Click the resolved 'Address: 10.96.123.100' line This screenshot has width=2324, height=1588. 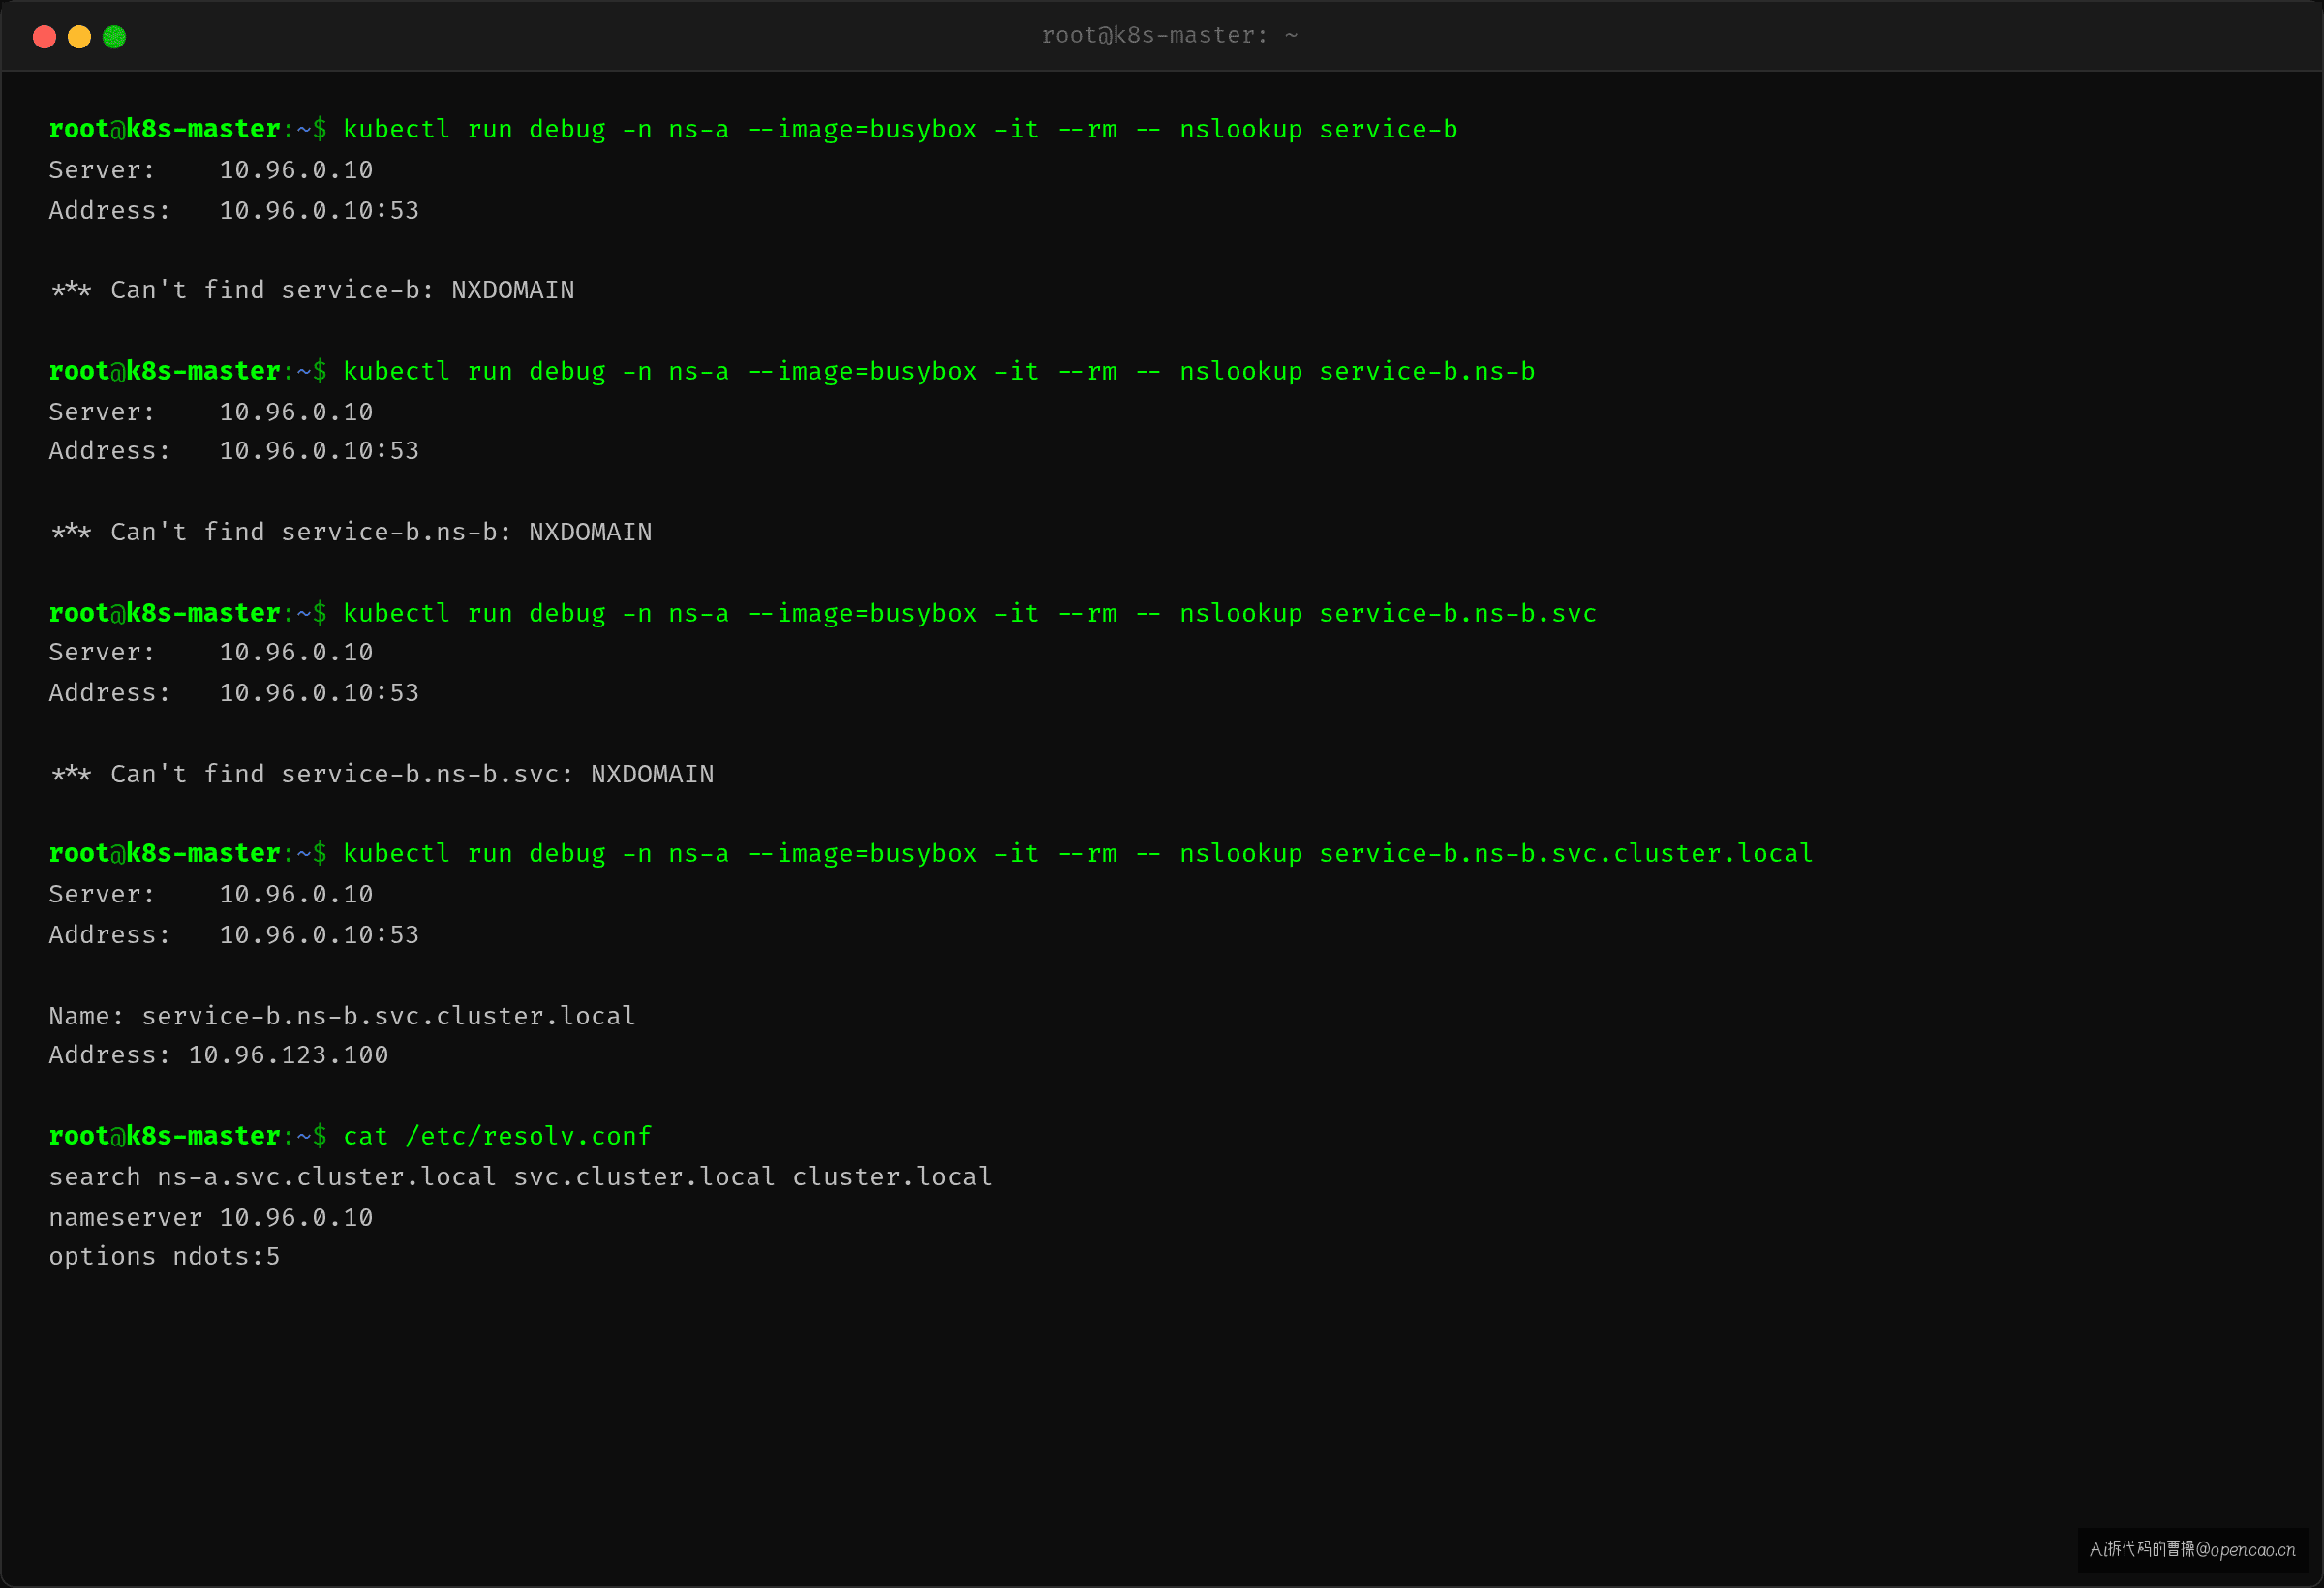[219, 1056]
